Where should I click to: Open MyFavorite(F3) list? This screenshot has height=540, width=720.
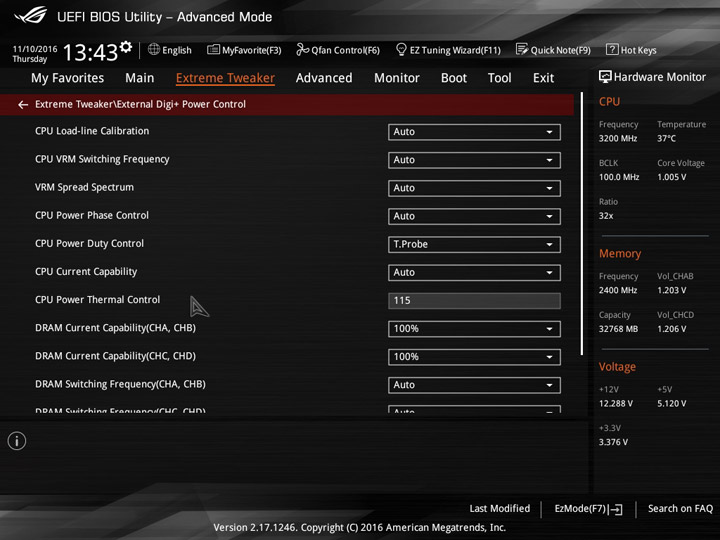point(244,50)
